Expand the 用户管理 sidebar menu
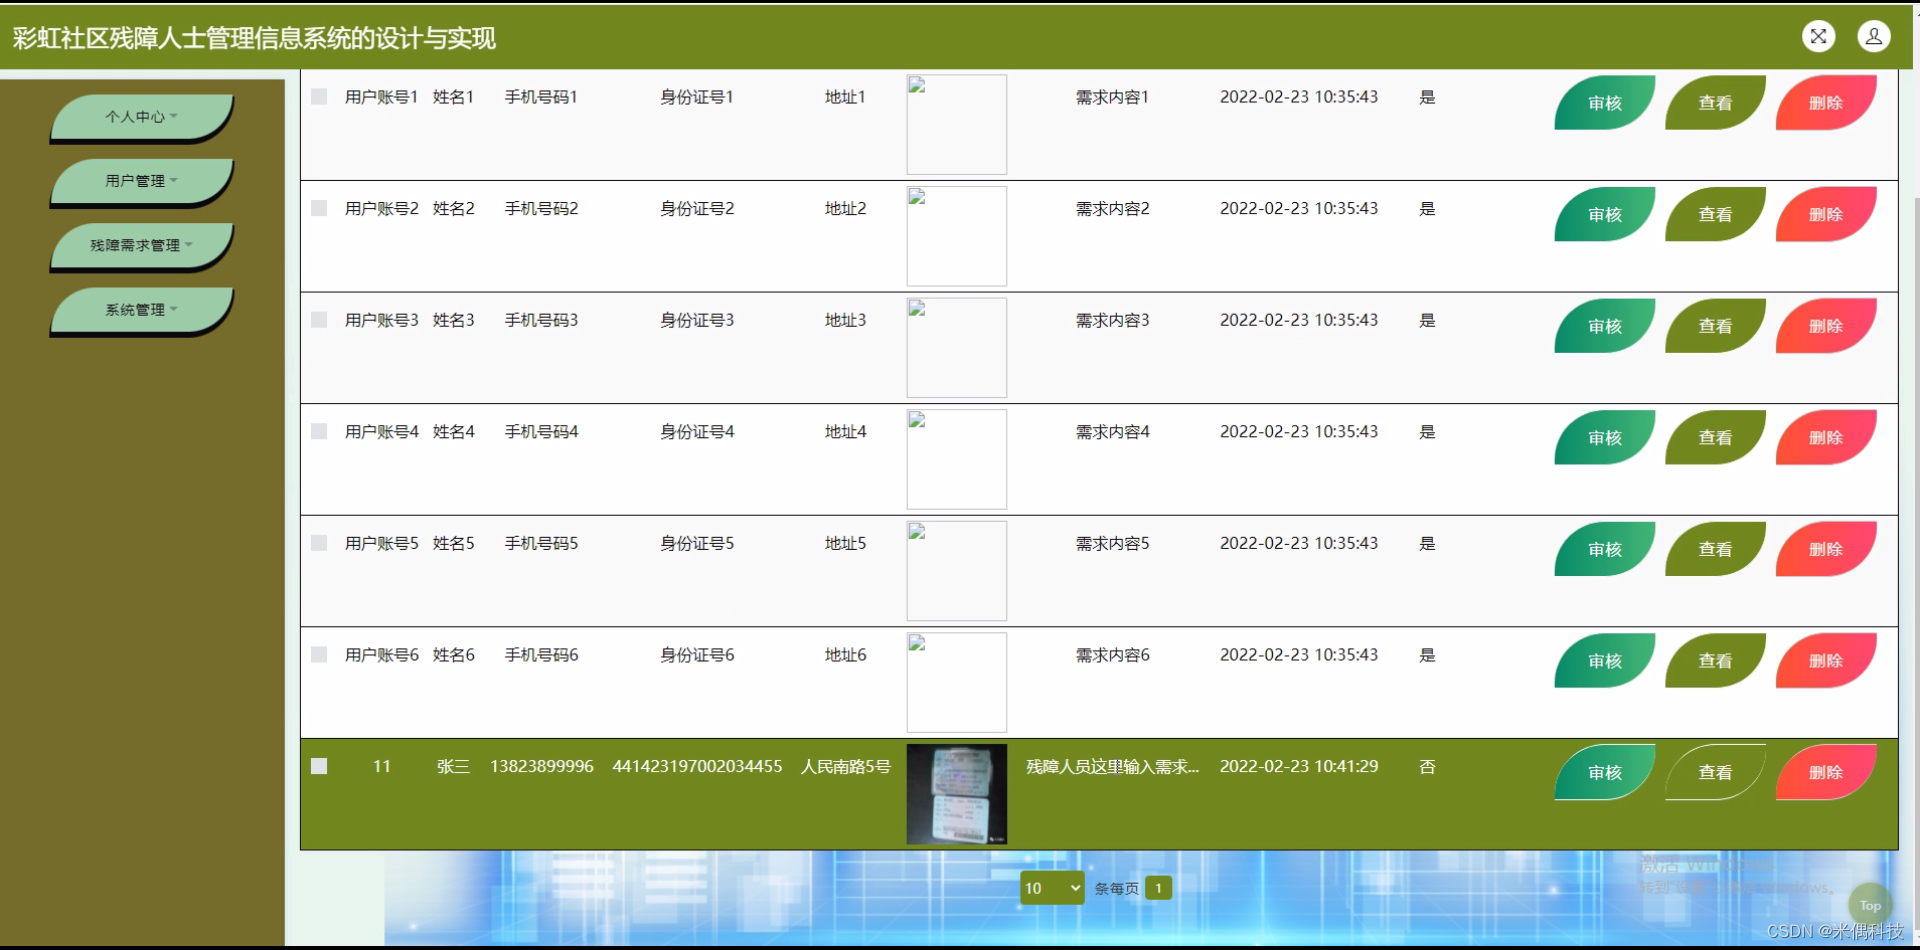The height and width of the screenshot is (950, 1920). click(141, 182)
